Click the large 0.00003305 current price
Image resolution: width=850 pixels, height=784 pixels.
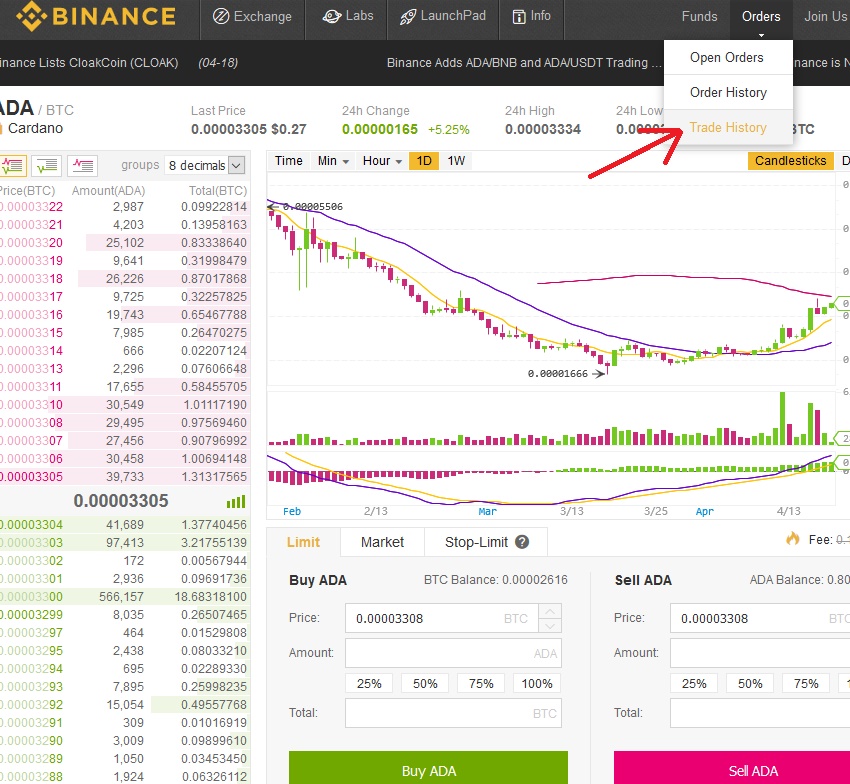pyautogui.click(x=121, y=501)
